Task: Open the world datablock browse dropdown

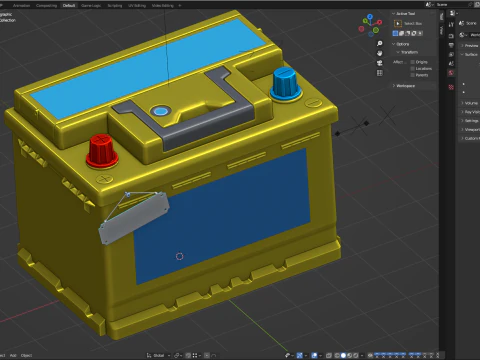Action: tap(463, 35)
